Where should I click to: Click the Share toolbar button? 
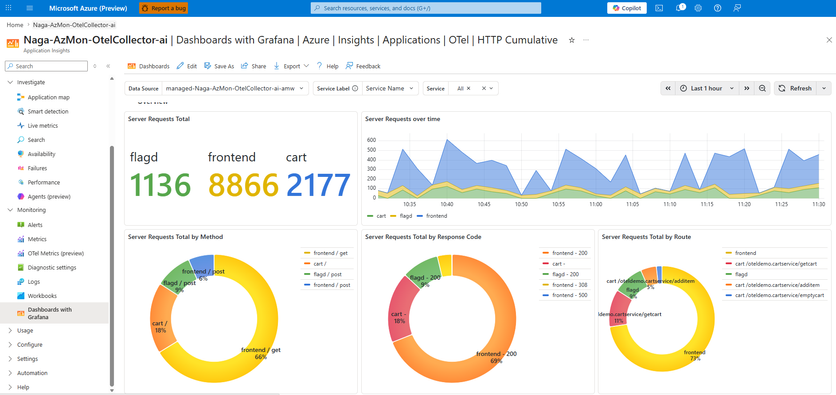[x=253, y=66]
